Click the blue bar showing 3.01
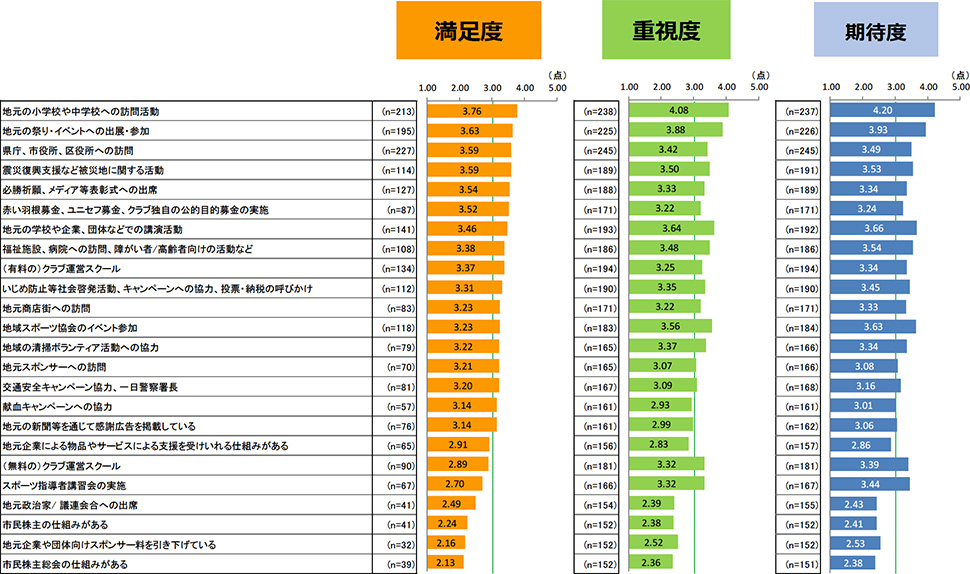 863,406
